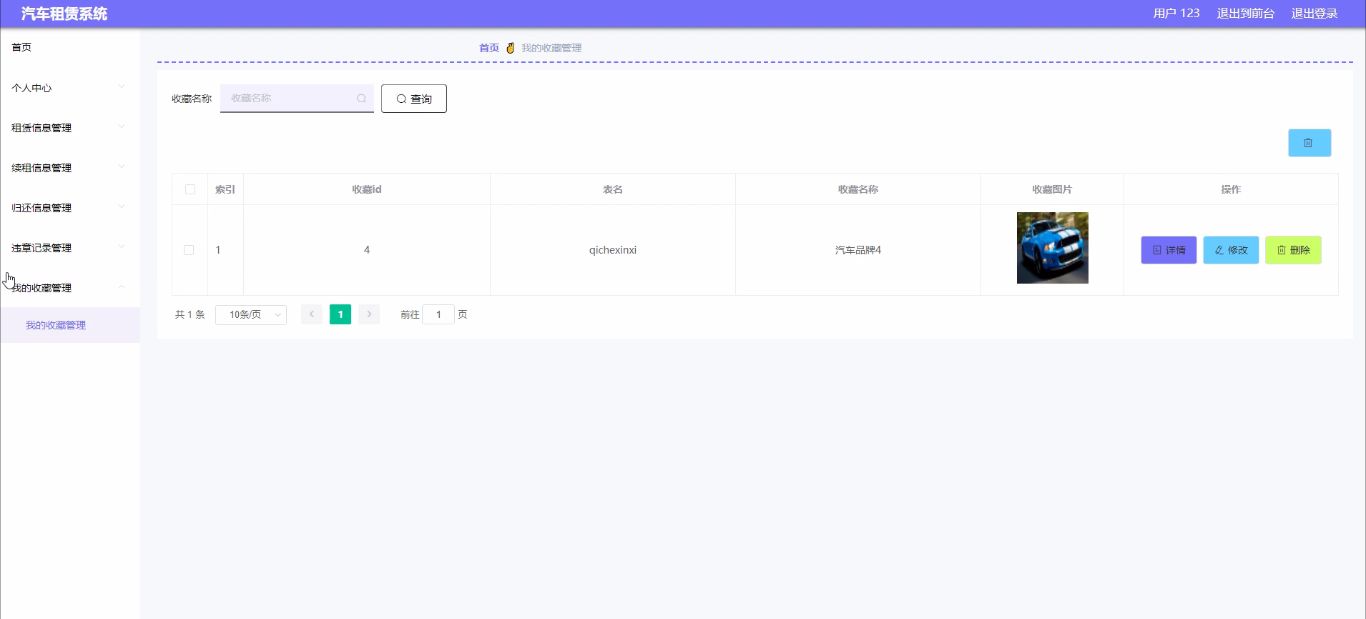Click the 修改 edit button
The image size is (1366, 619).
coord(1231,250)
